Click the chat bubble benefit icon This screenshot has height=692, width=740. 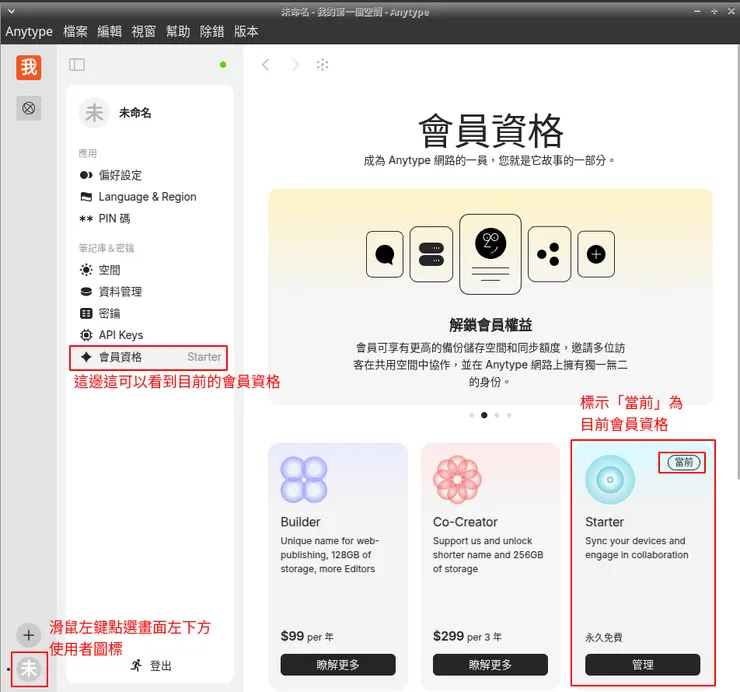pos(385,254)
